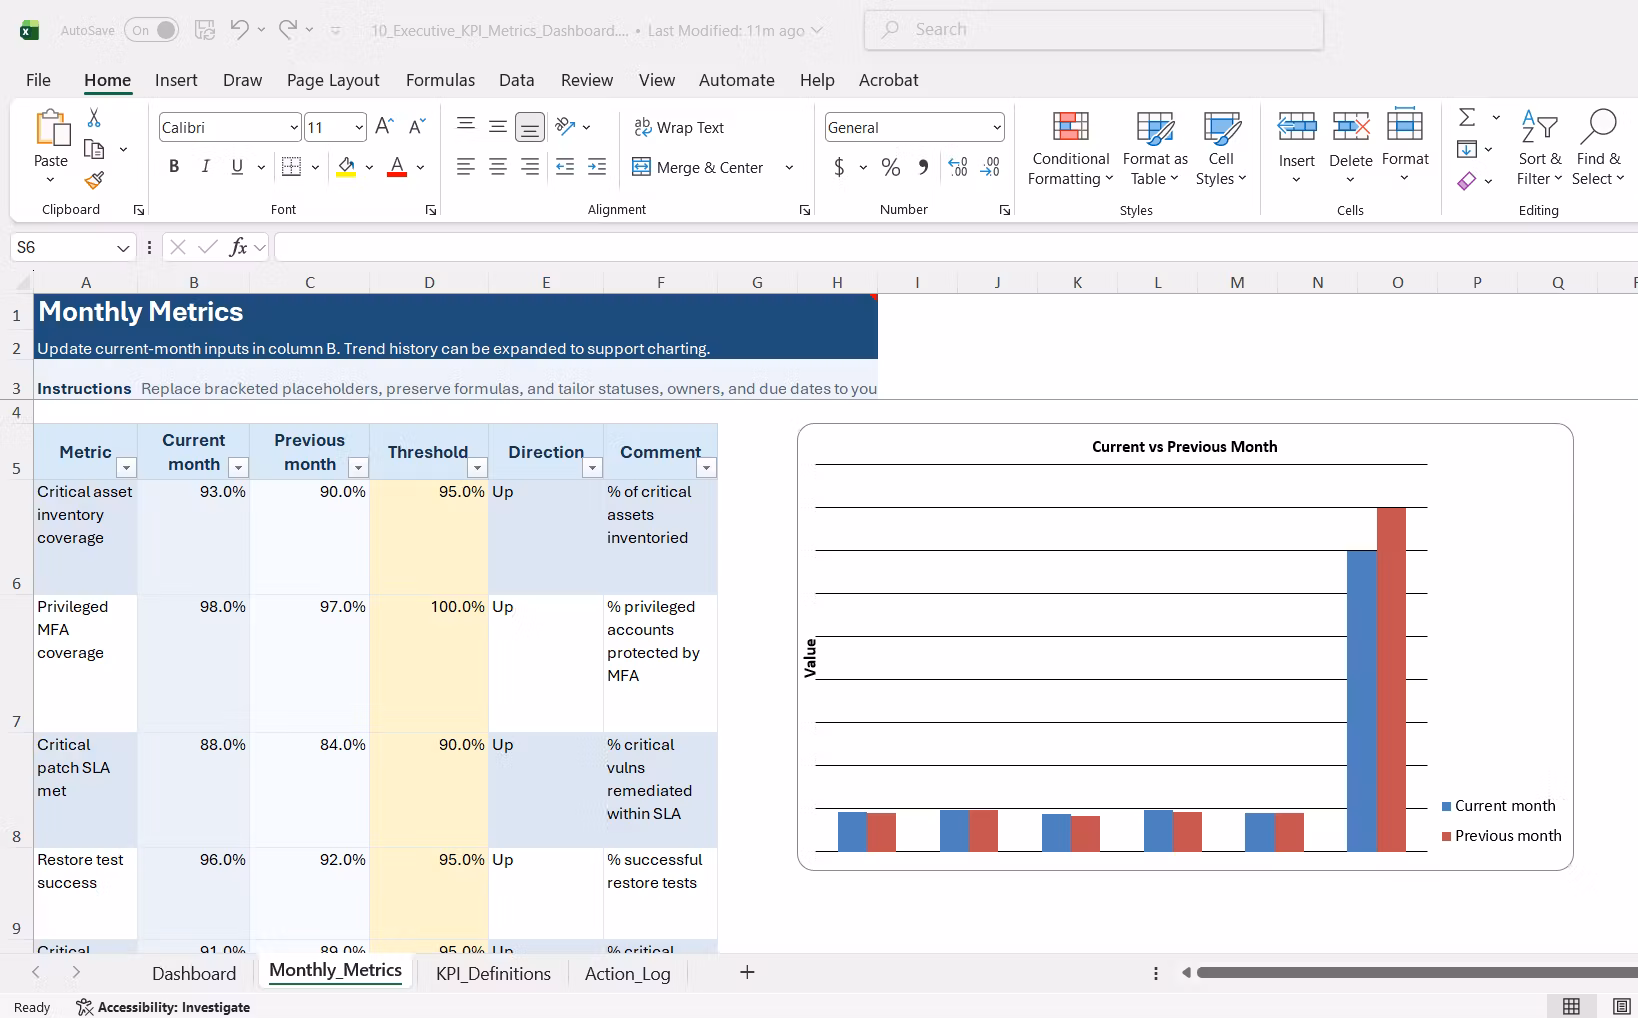Open the Formulas ribbon tab
The height and width of the screenshot is (1018, 1638).
440,80
